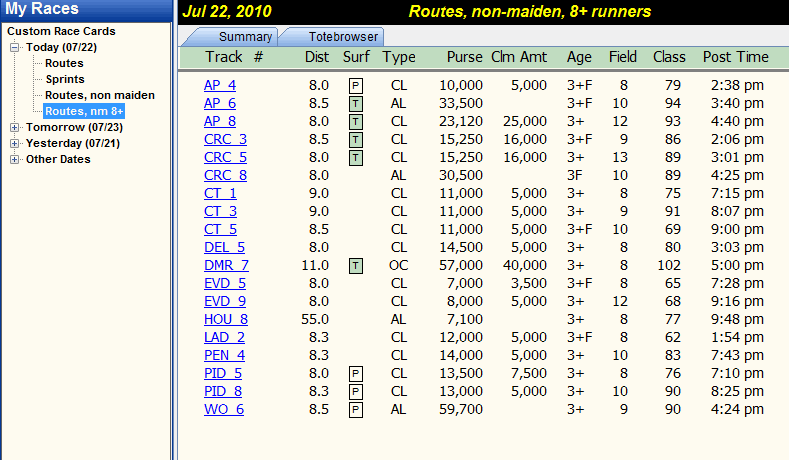
Task: Click the OC type for DMR 7
Action: tap(399, 266)
